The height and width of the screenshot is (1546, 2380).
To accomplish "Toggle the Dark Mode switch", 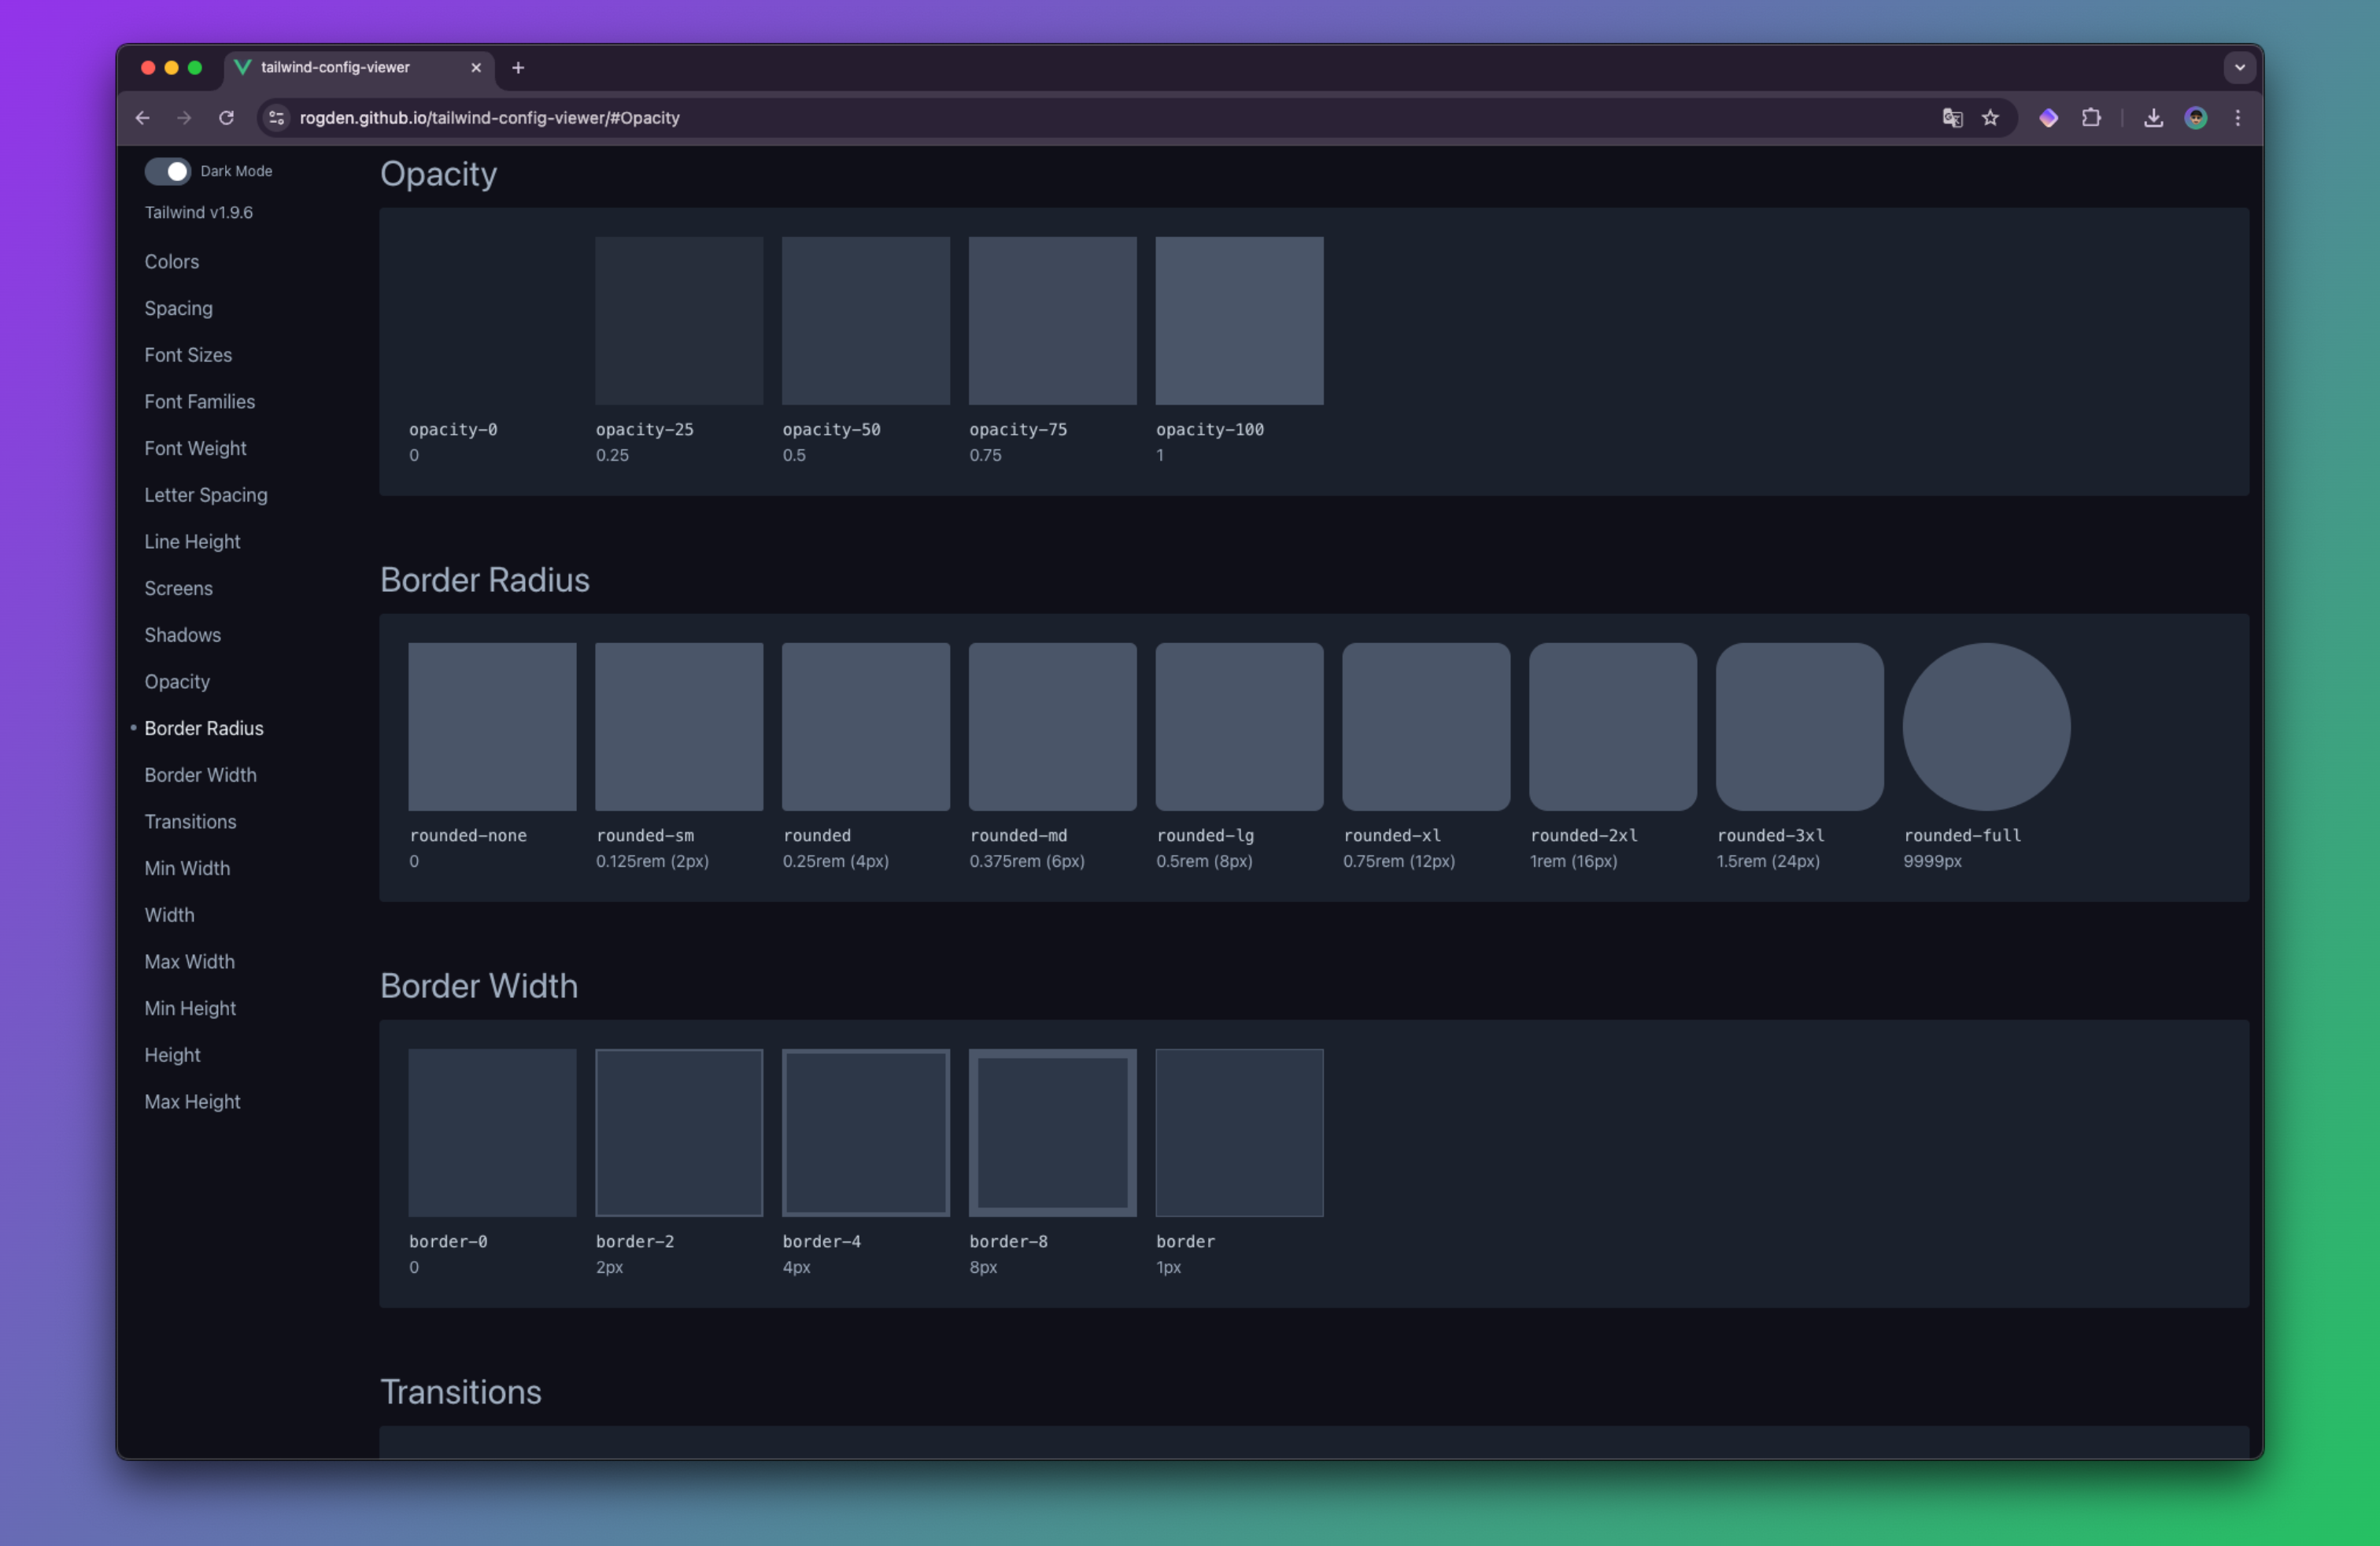I will [167, 171].
